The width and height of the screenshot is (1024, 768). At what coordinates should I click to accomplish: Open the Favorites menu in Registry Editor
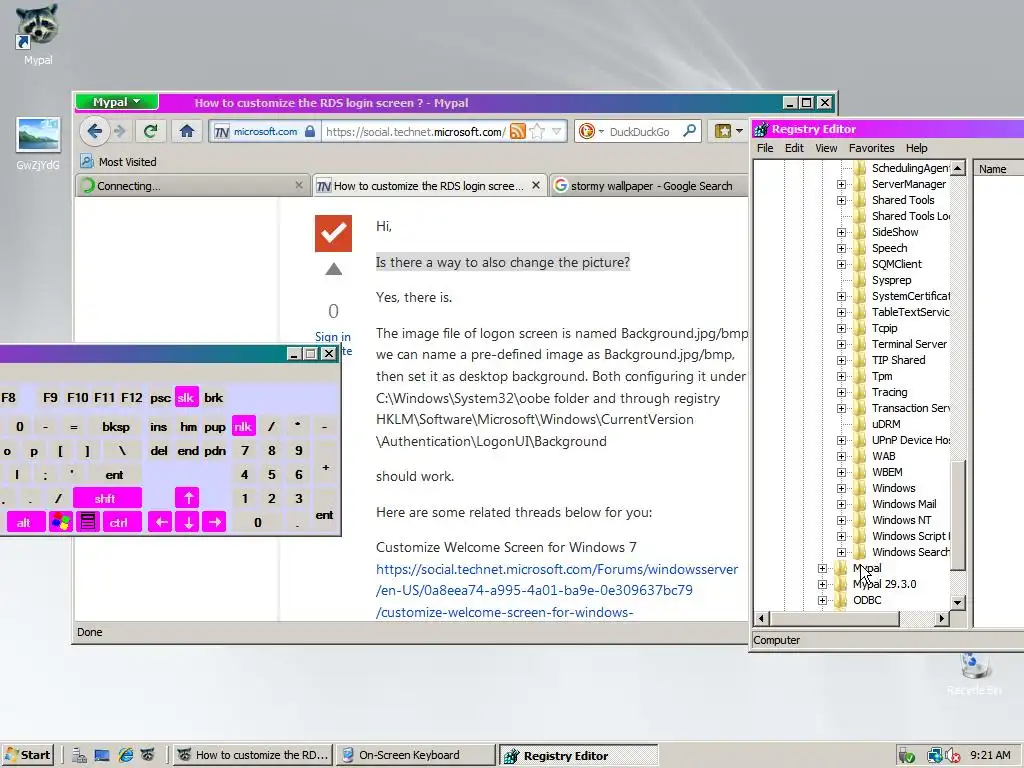(871, 148)
